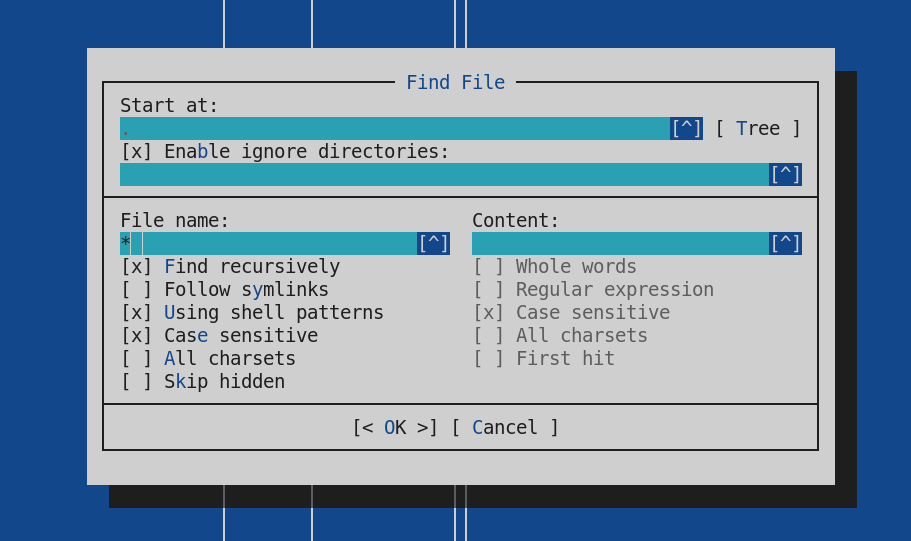Toggle file name Case sensitive checkbox

pos(219,335)
